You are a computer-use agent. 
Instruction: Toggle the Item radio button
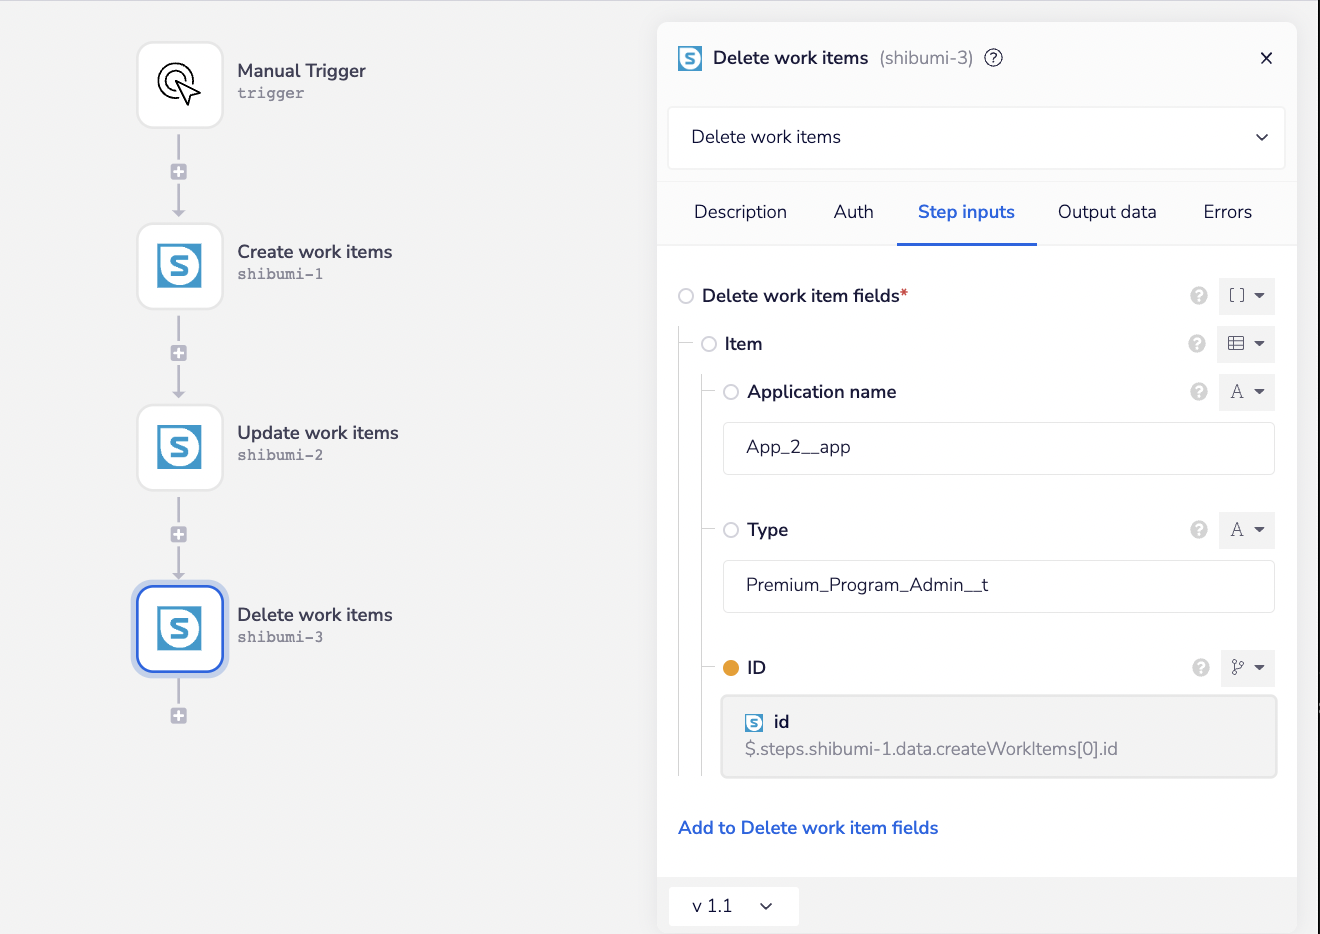pos(709,344)
